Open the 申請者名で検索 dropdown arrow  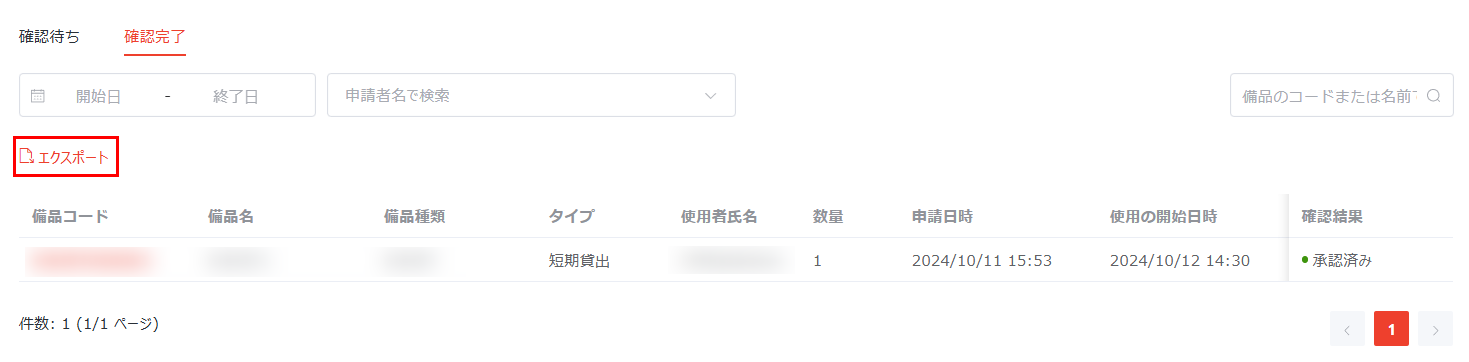711,96
